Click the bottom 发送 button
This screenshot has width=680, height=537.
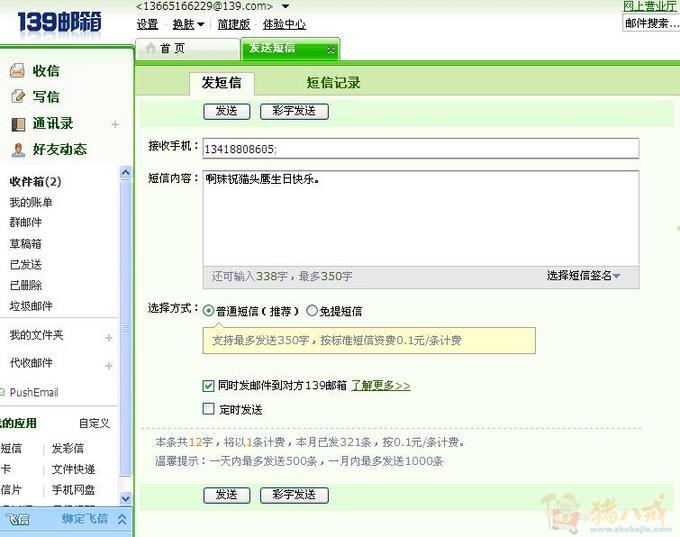[227, 495]
